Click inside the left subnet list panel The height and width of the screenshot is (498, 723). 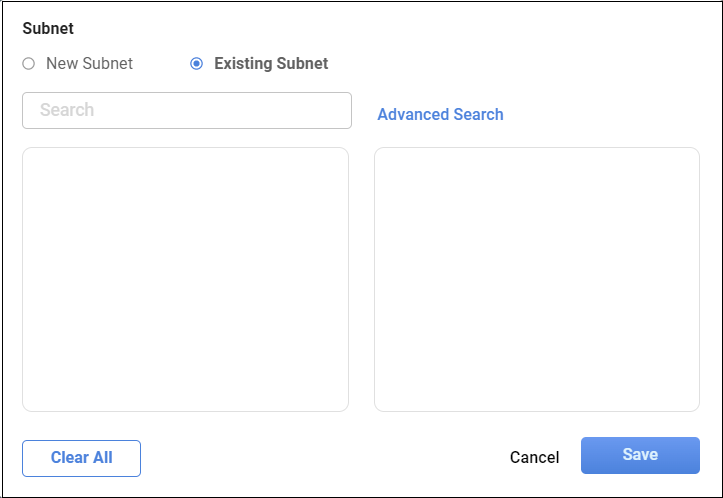coord(185,279)
